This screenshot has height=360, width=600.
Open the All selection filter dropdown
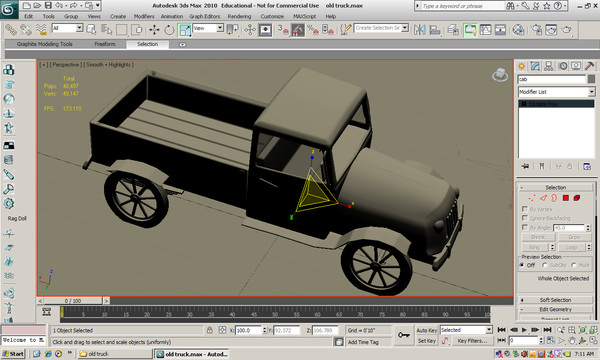tap(67, 28)
